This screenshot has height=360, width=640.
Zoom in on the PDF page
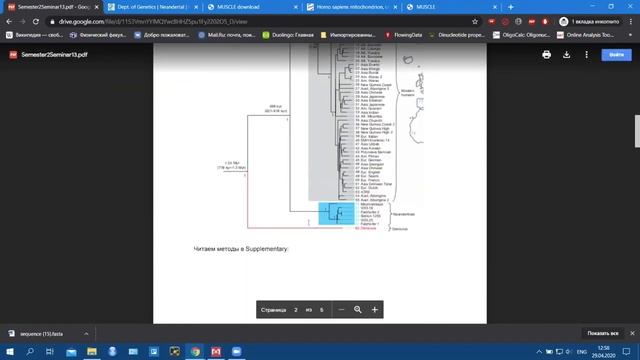[374, 310]
